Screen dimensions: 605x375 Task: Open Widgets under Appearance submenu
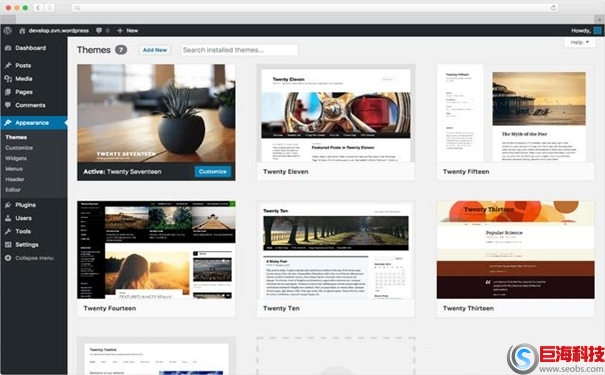[x=16, y=158]
